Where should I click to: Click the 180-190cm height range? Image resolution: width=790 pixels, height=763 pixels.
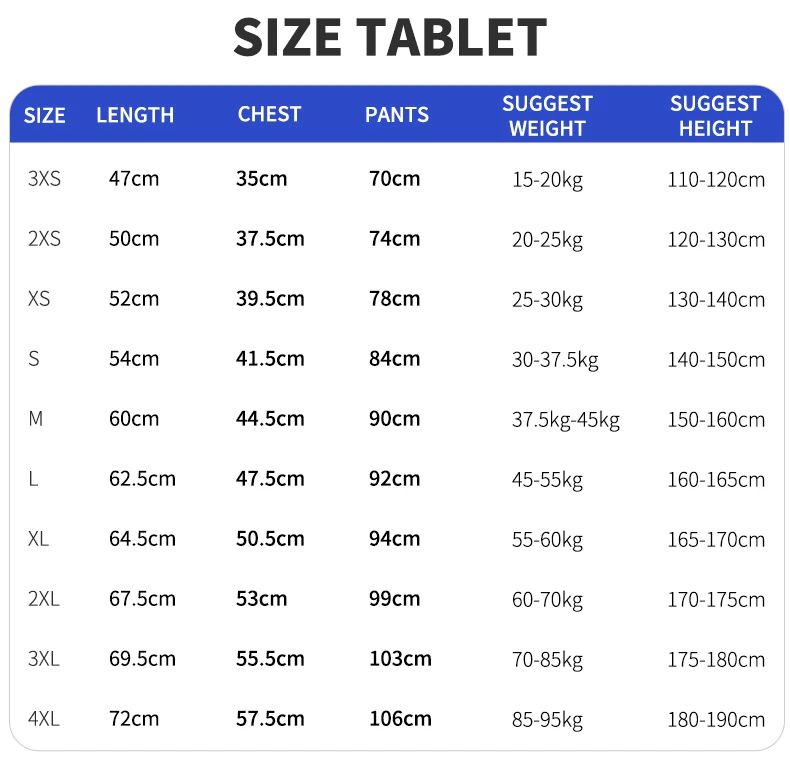[716, 720]
